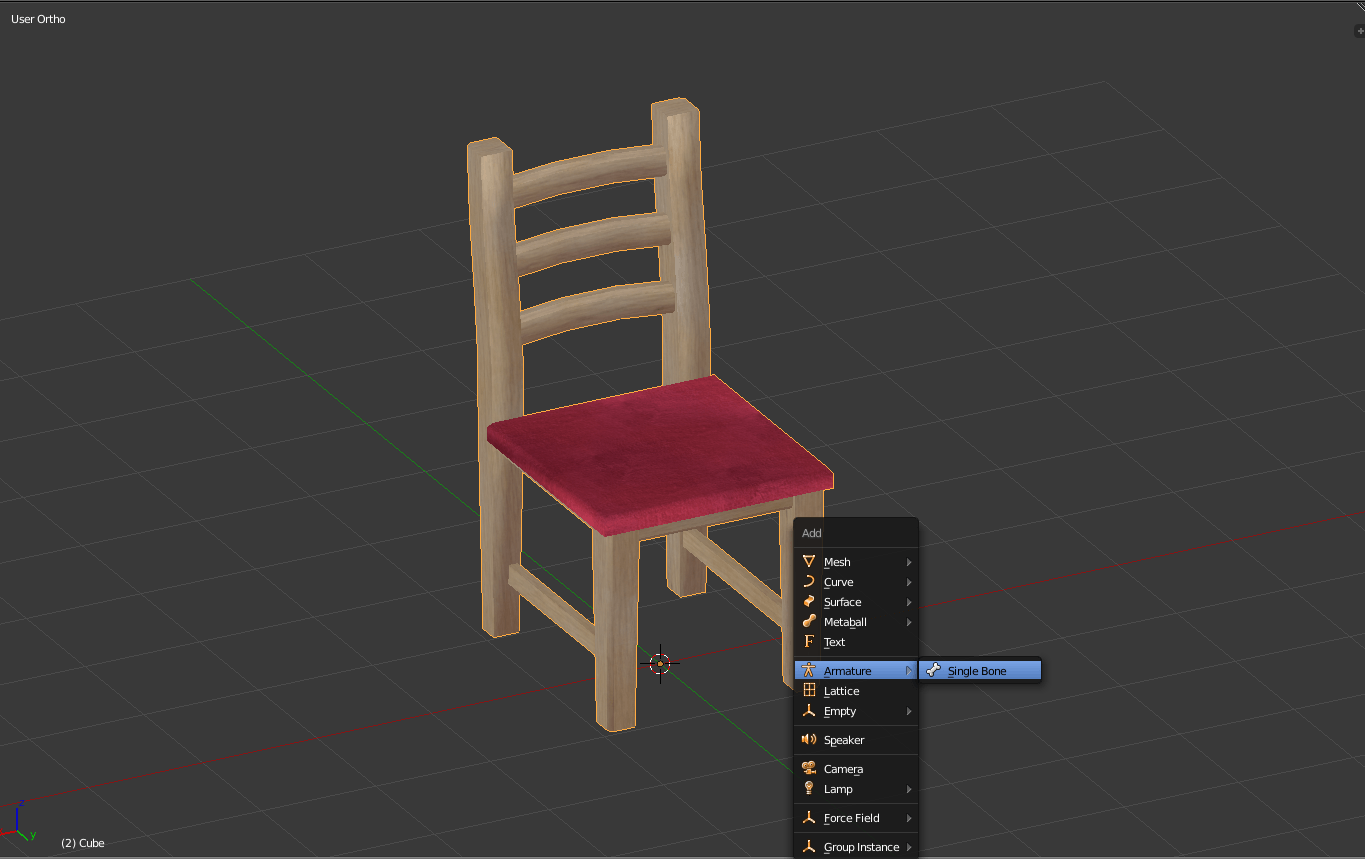Click the Text 'F' icon

pyautogui.click(x=809, y=642)
